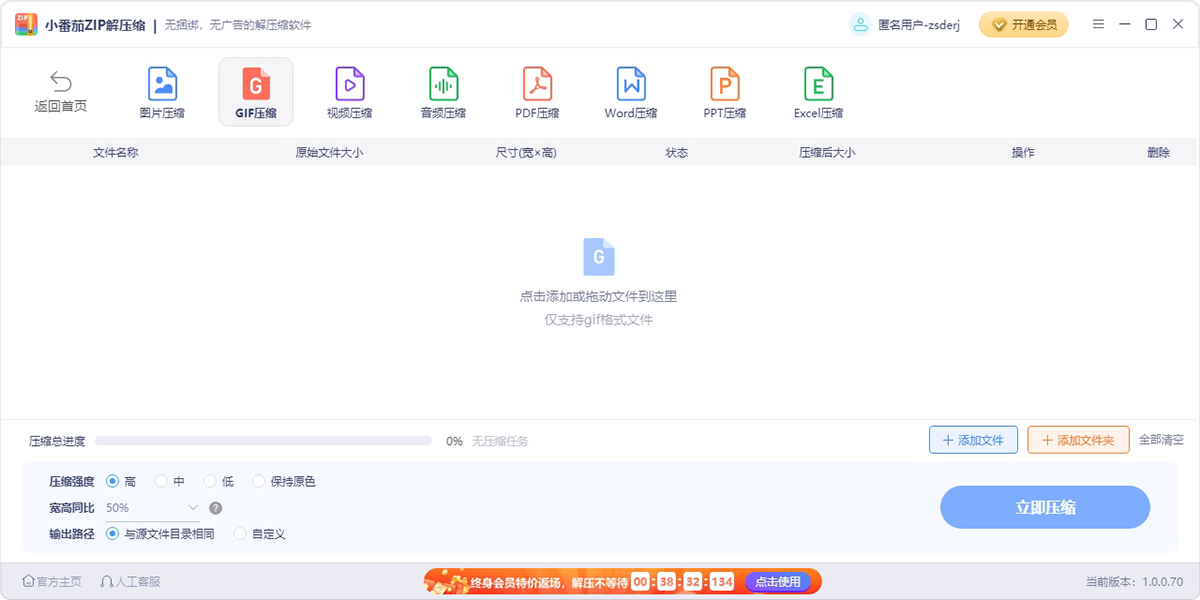Viewport: 1200px width, 600px height.
Task: Open 人工客服 support link
Action: click(130, 581)
